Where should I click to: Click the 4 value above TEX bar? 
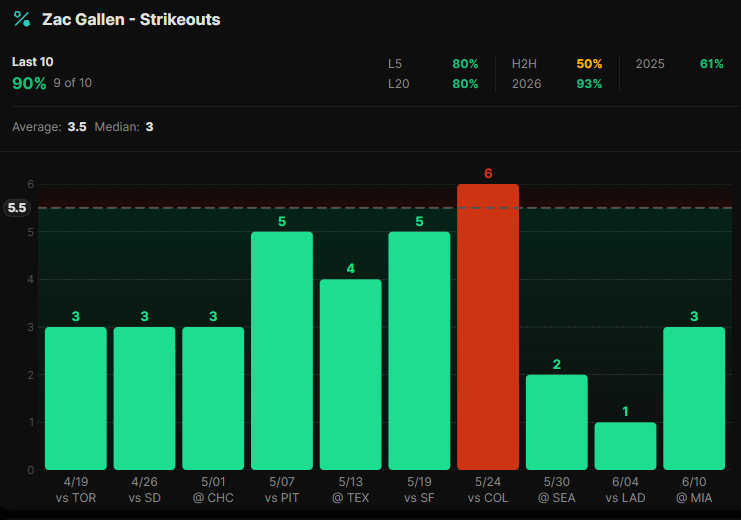pyautogui.click(x=351, y=269)
